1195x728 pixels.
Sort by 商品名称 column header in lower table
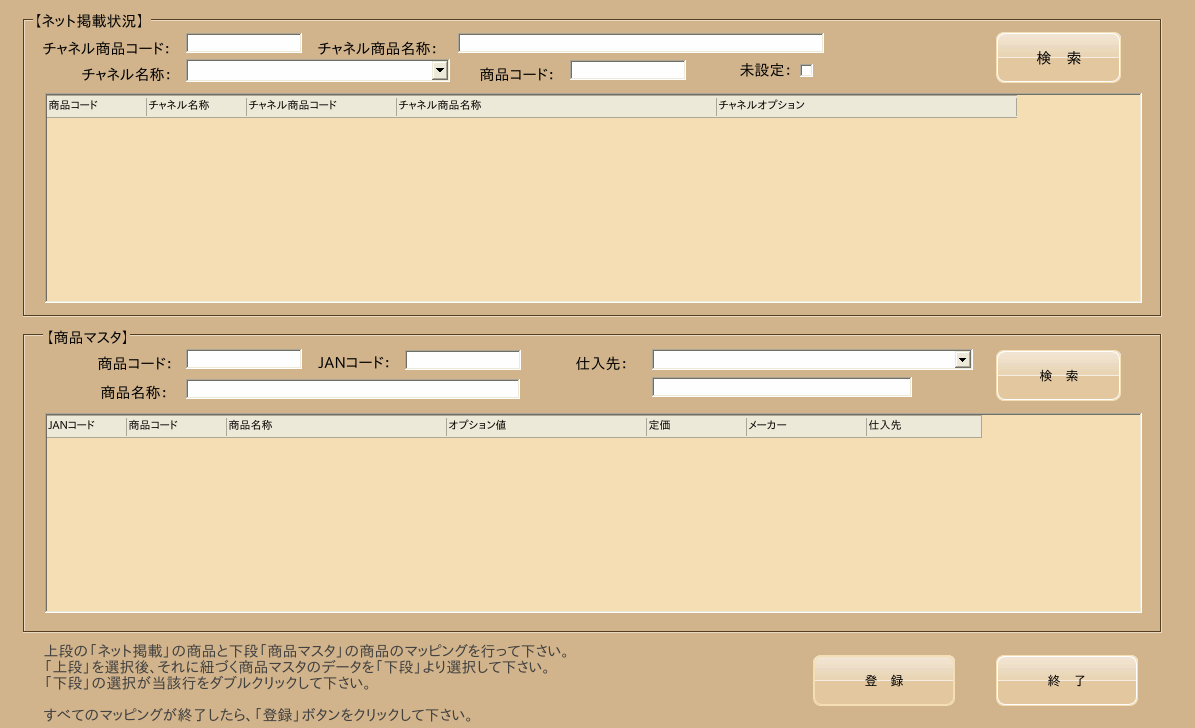click(x=336, y=426)
